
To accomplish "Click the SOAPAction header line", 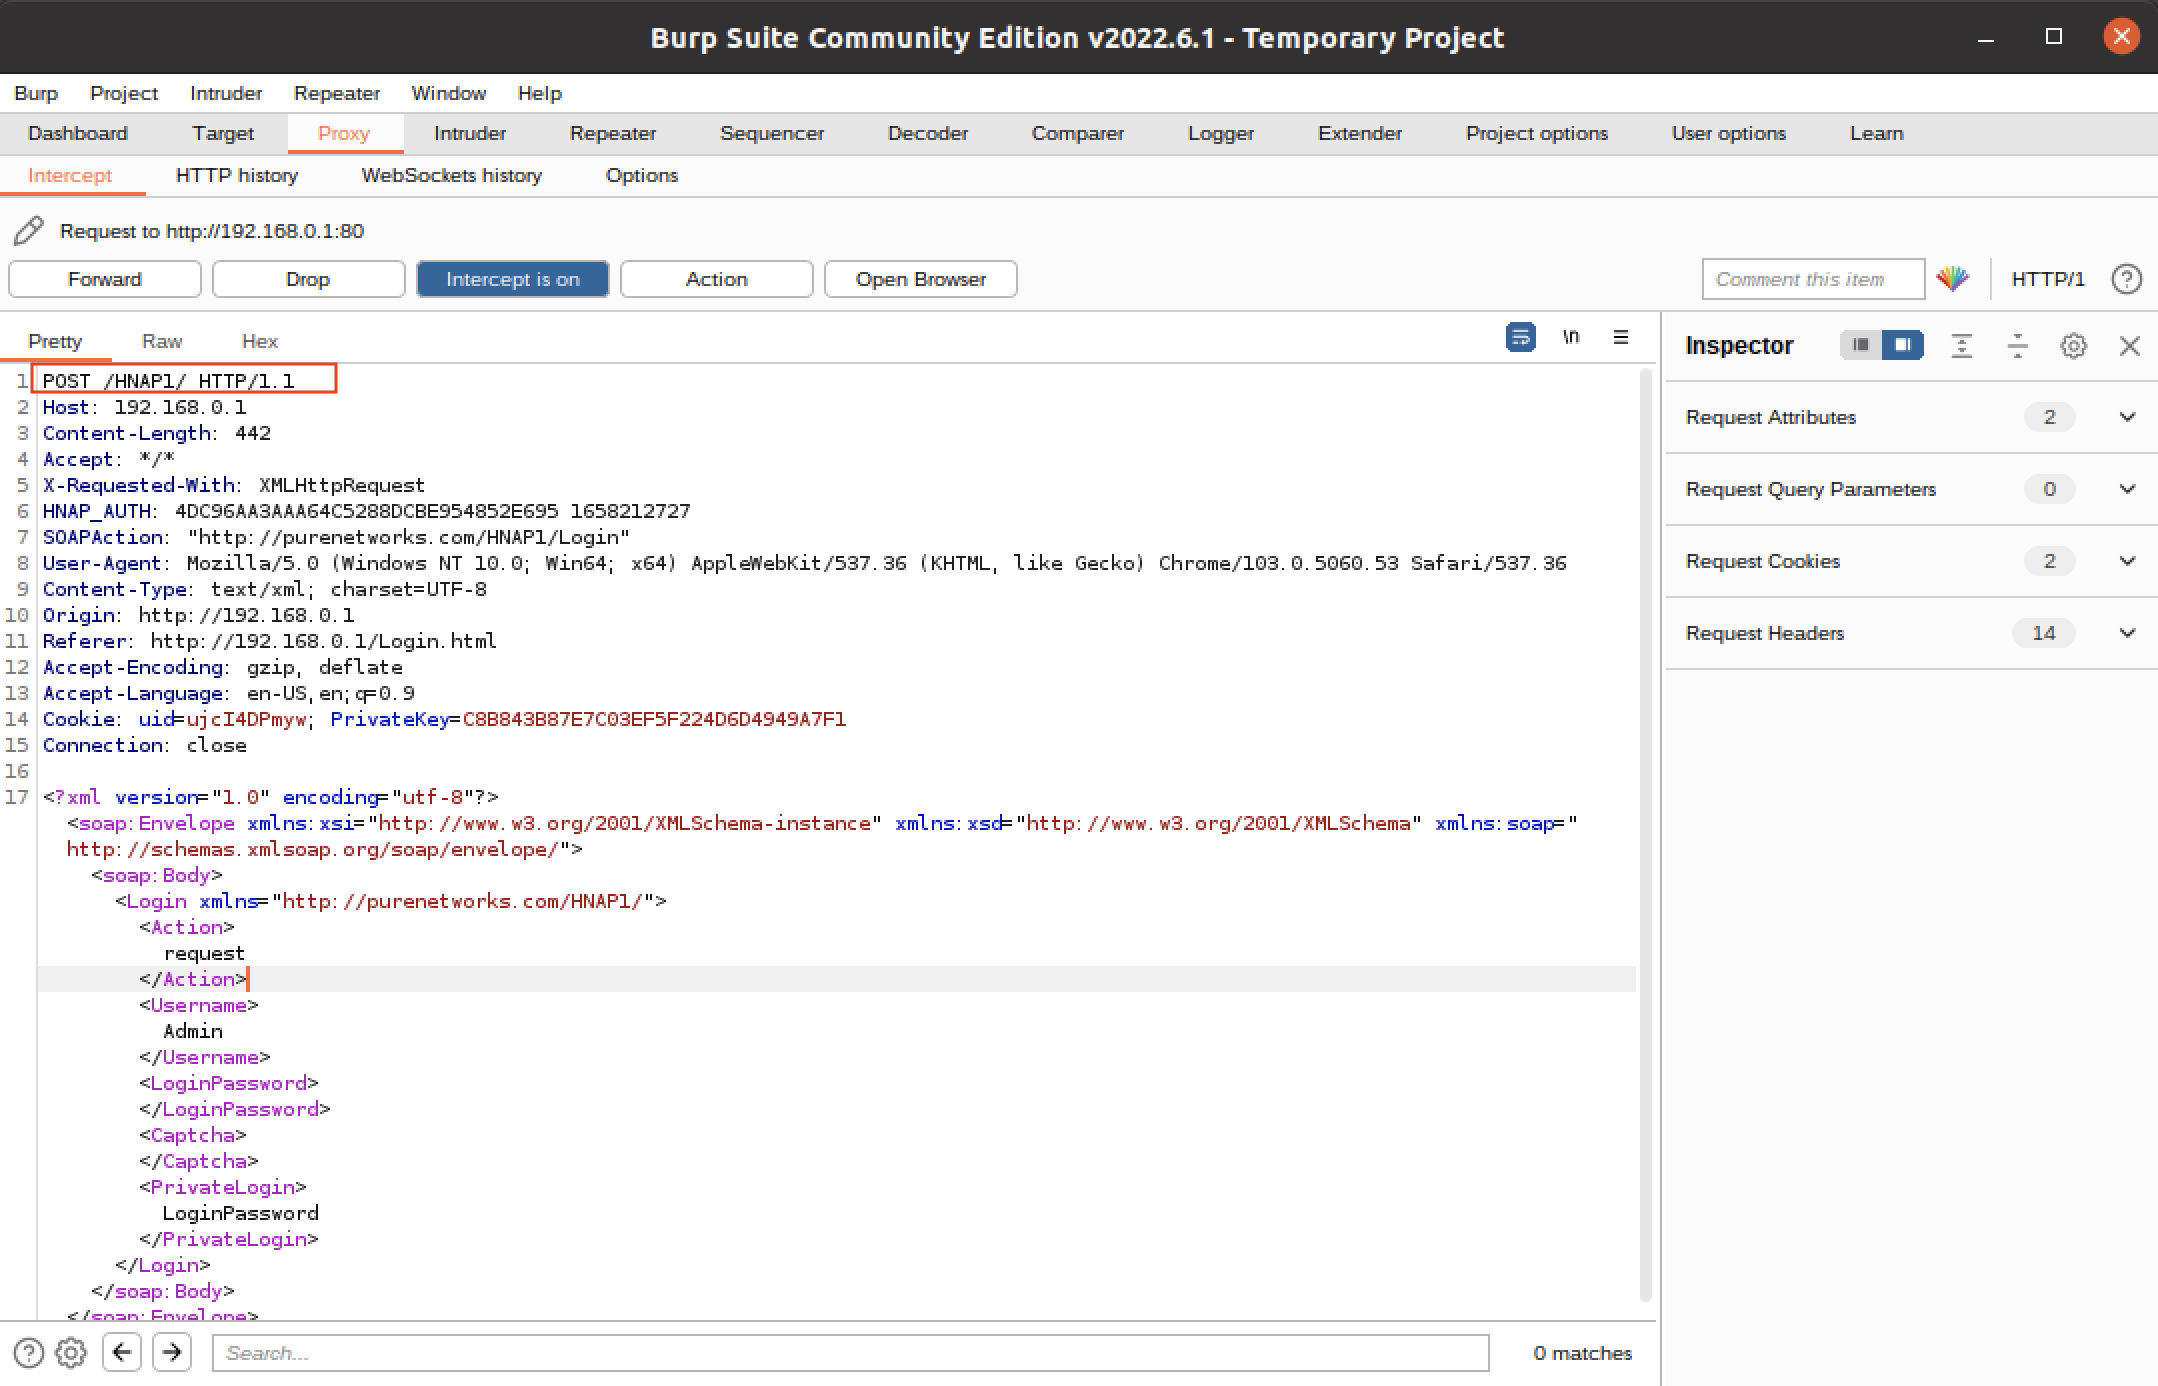I will click(336, 537).
